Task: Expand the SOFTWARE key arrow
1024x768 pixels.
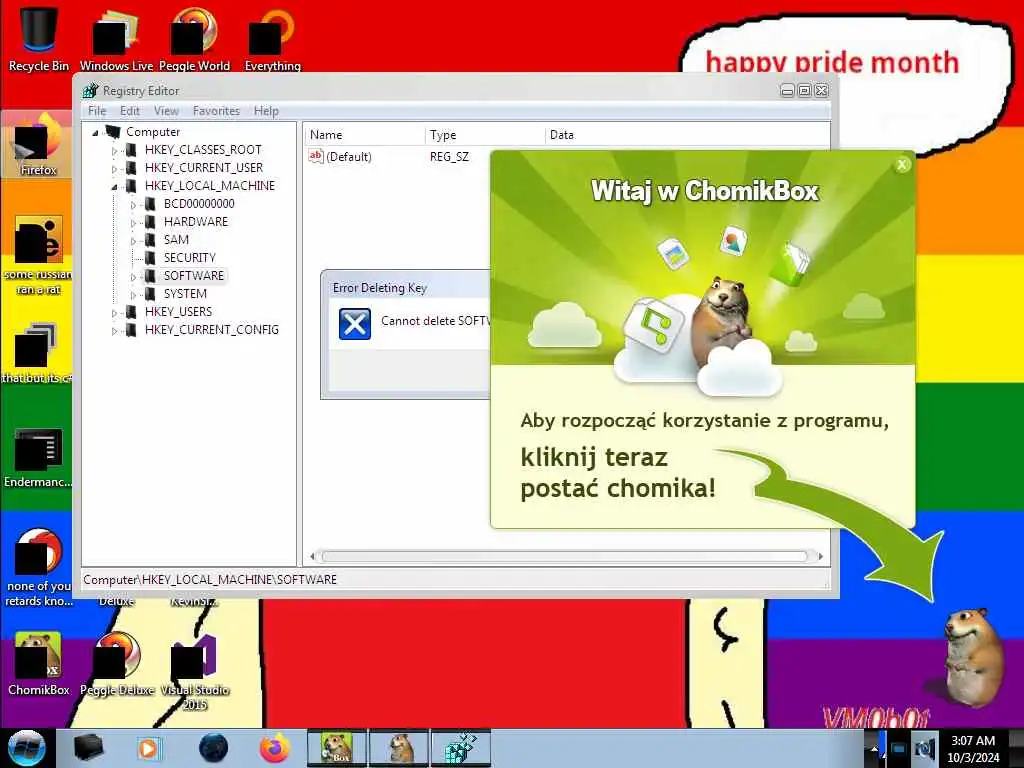Action: [x=133, y=277]
